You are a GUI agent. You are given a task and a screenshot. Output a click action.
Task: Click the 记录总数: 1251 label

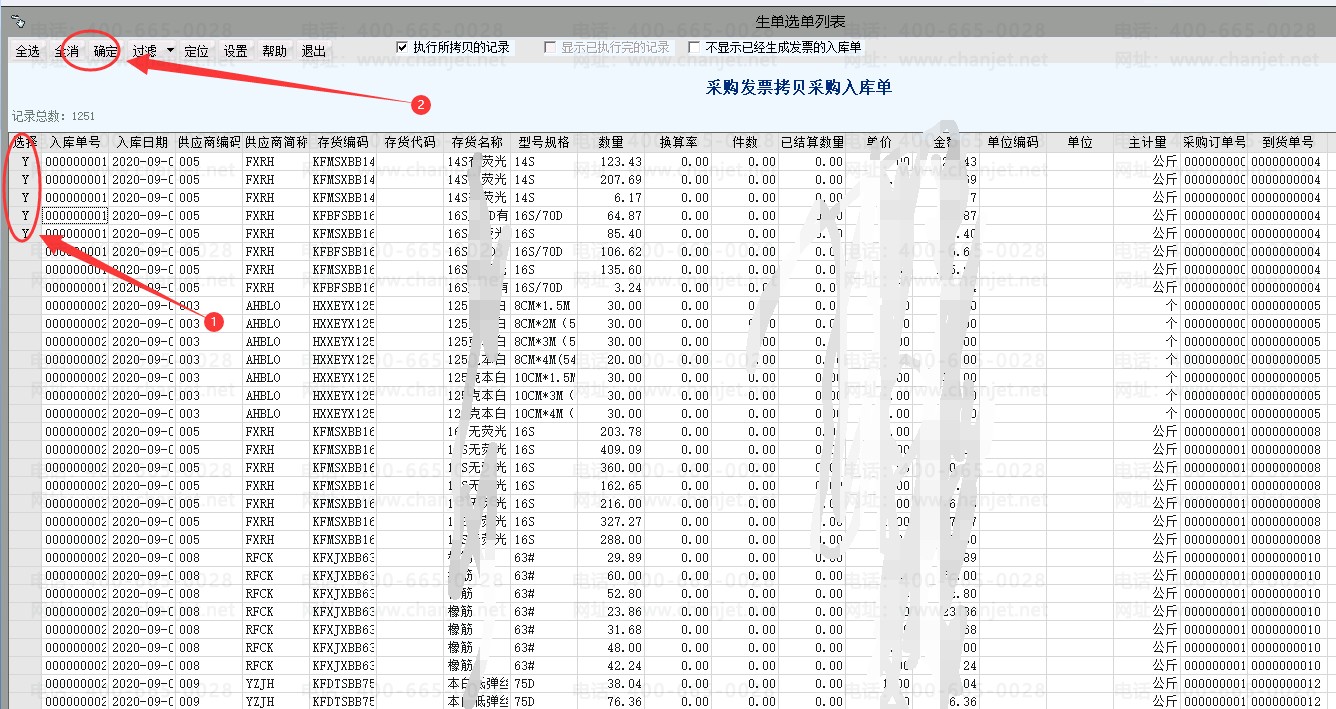point(54,116)
